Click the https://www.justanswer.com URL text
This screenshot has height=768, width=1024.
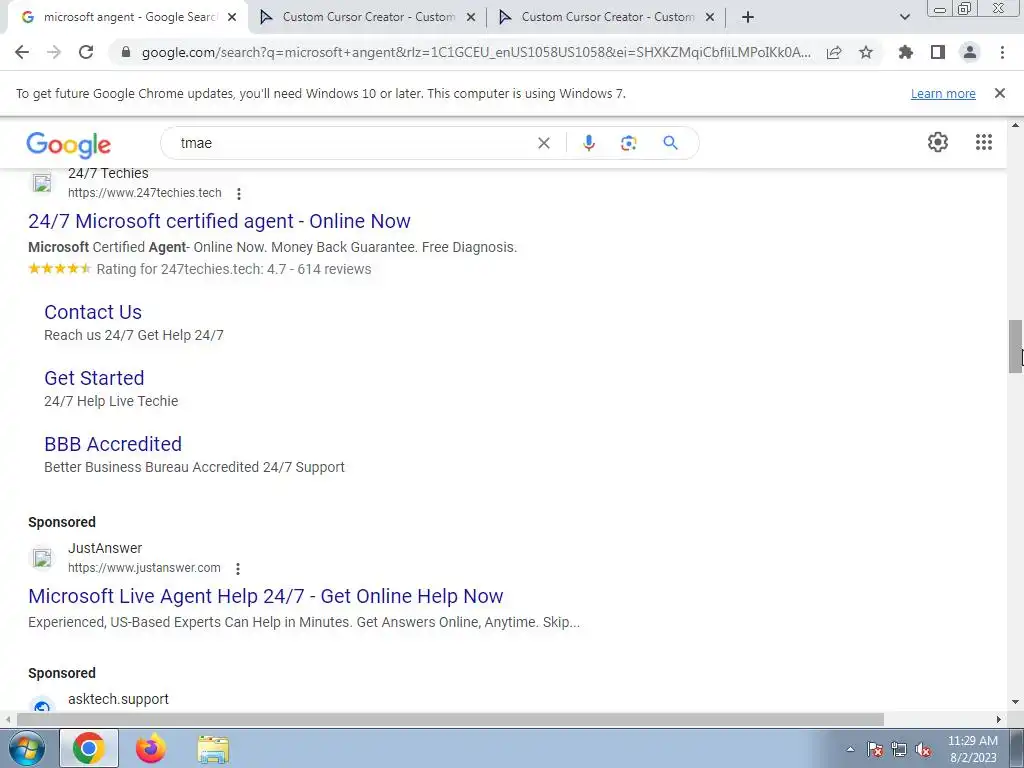pos(144,568)
